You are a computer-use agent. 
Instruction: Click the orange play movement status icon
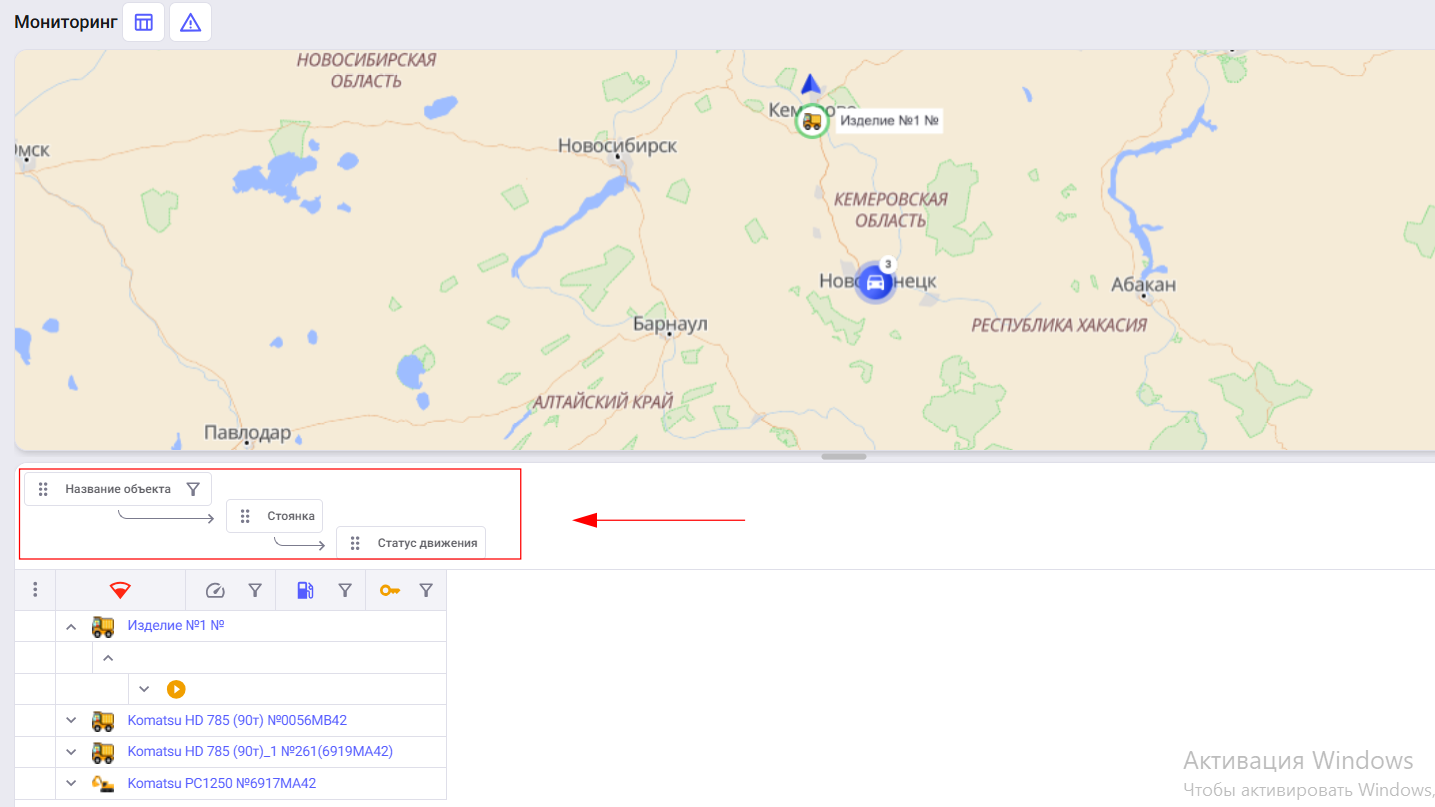pyautogui.click(x=176, y=689)
